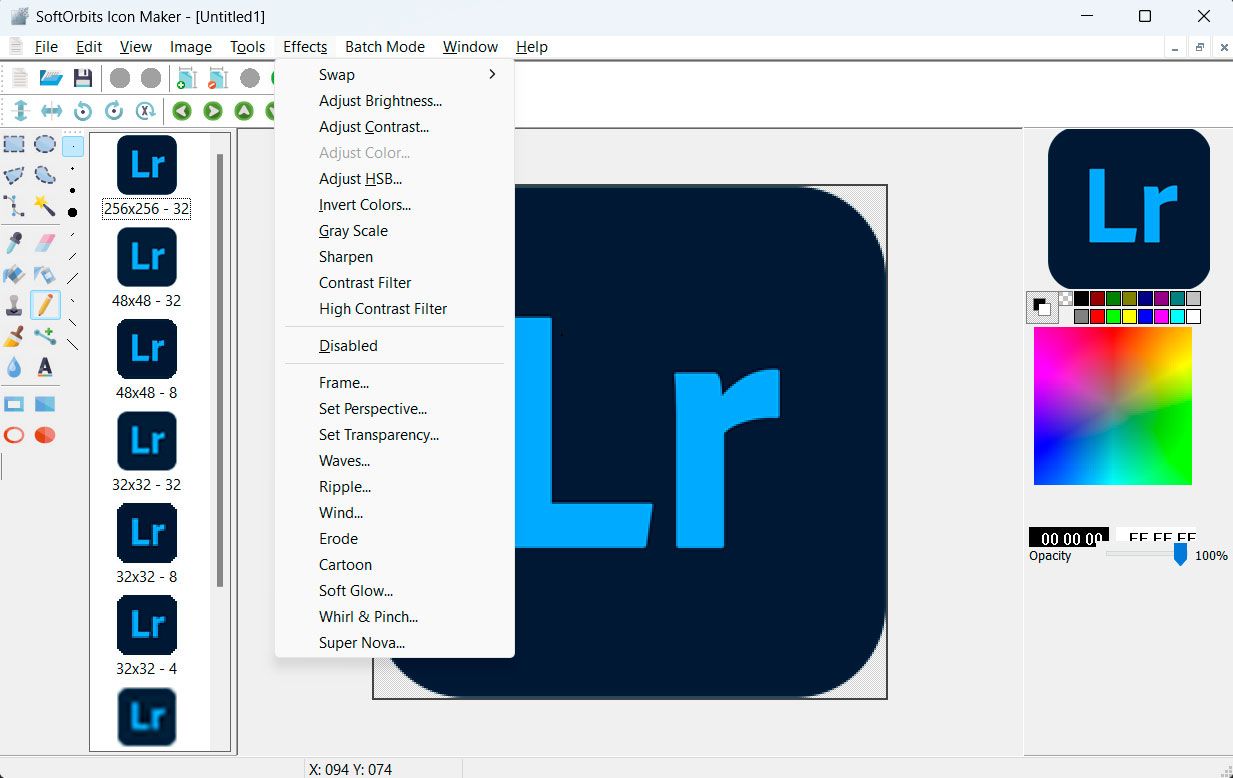Remove the current image format
The height and width of the screenshot is (778, 1233).
[x=218, y=78]
